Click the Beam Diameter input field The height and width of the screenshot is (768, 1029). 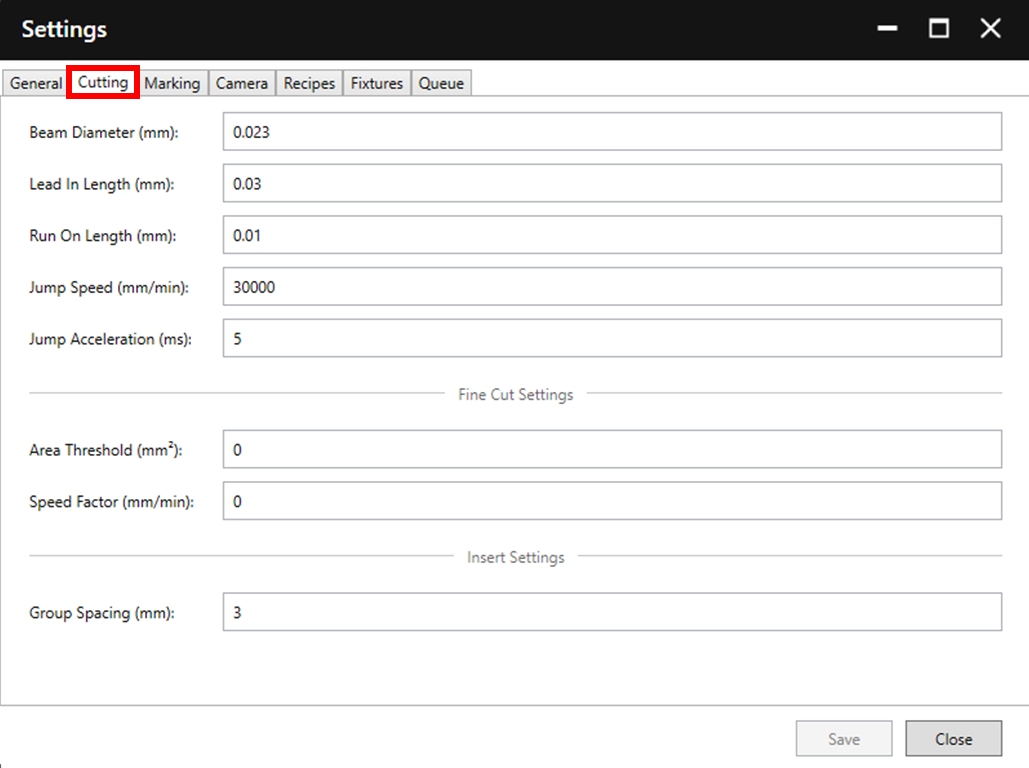(612, 131)
